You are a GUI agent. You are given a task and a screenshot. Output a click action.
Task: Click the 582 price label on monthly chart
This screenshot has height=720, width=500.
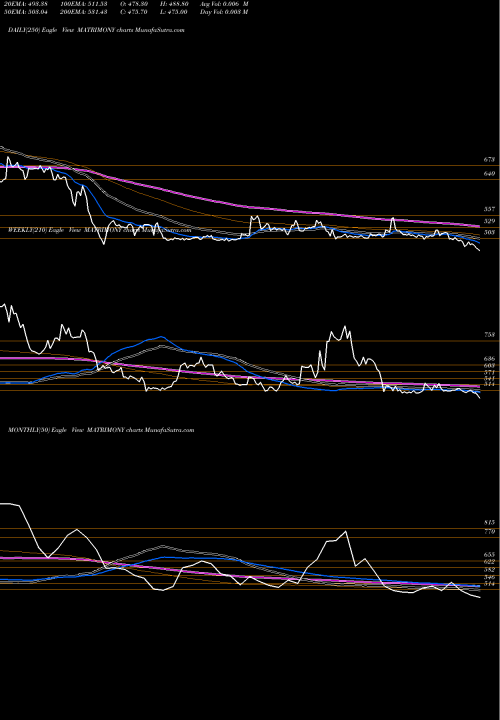pos(489,569)
